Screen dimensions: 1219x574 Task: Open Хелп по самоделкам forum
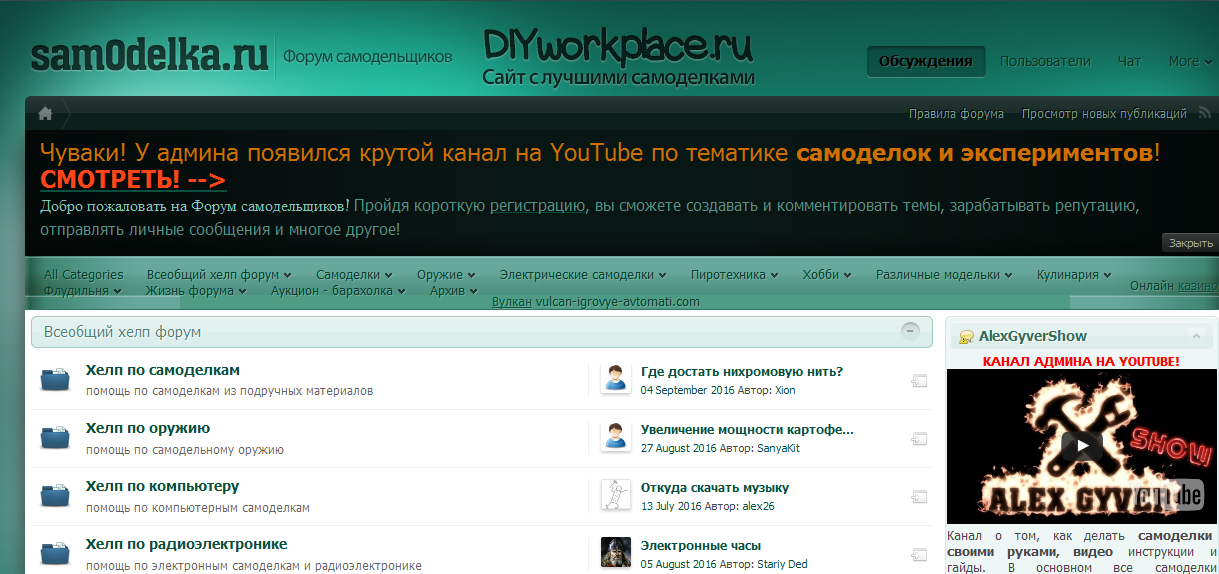(x=163, y=370)
